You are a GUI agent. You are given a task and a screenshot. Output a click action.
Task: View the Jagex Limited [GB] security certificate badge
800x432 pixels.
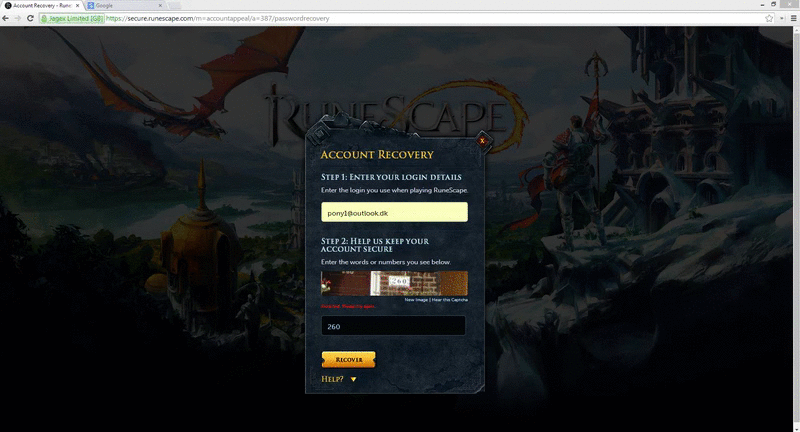coord(72,18)
